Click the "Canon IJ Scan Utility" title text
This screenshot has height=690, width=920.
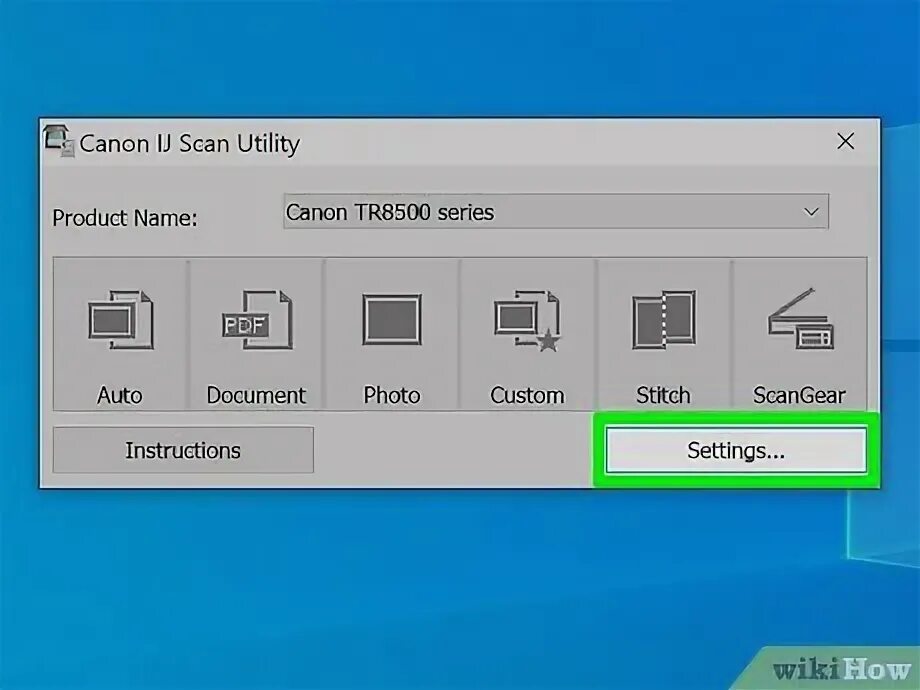pos(190,144)
